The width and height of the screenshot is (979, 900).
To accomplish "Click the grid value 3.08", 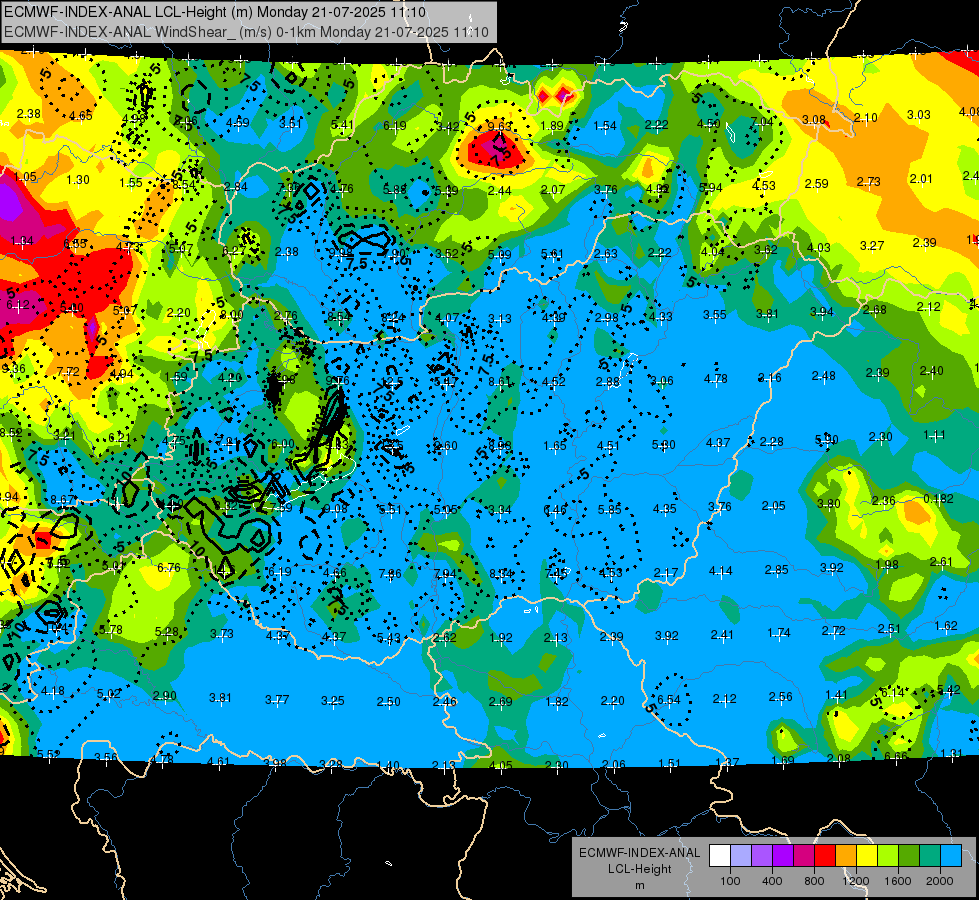I will (814, 119).
